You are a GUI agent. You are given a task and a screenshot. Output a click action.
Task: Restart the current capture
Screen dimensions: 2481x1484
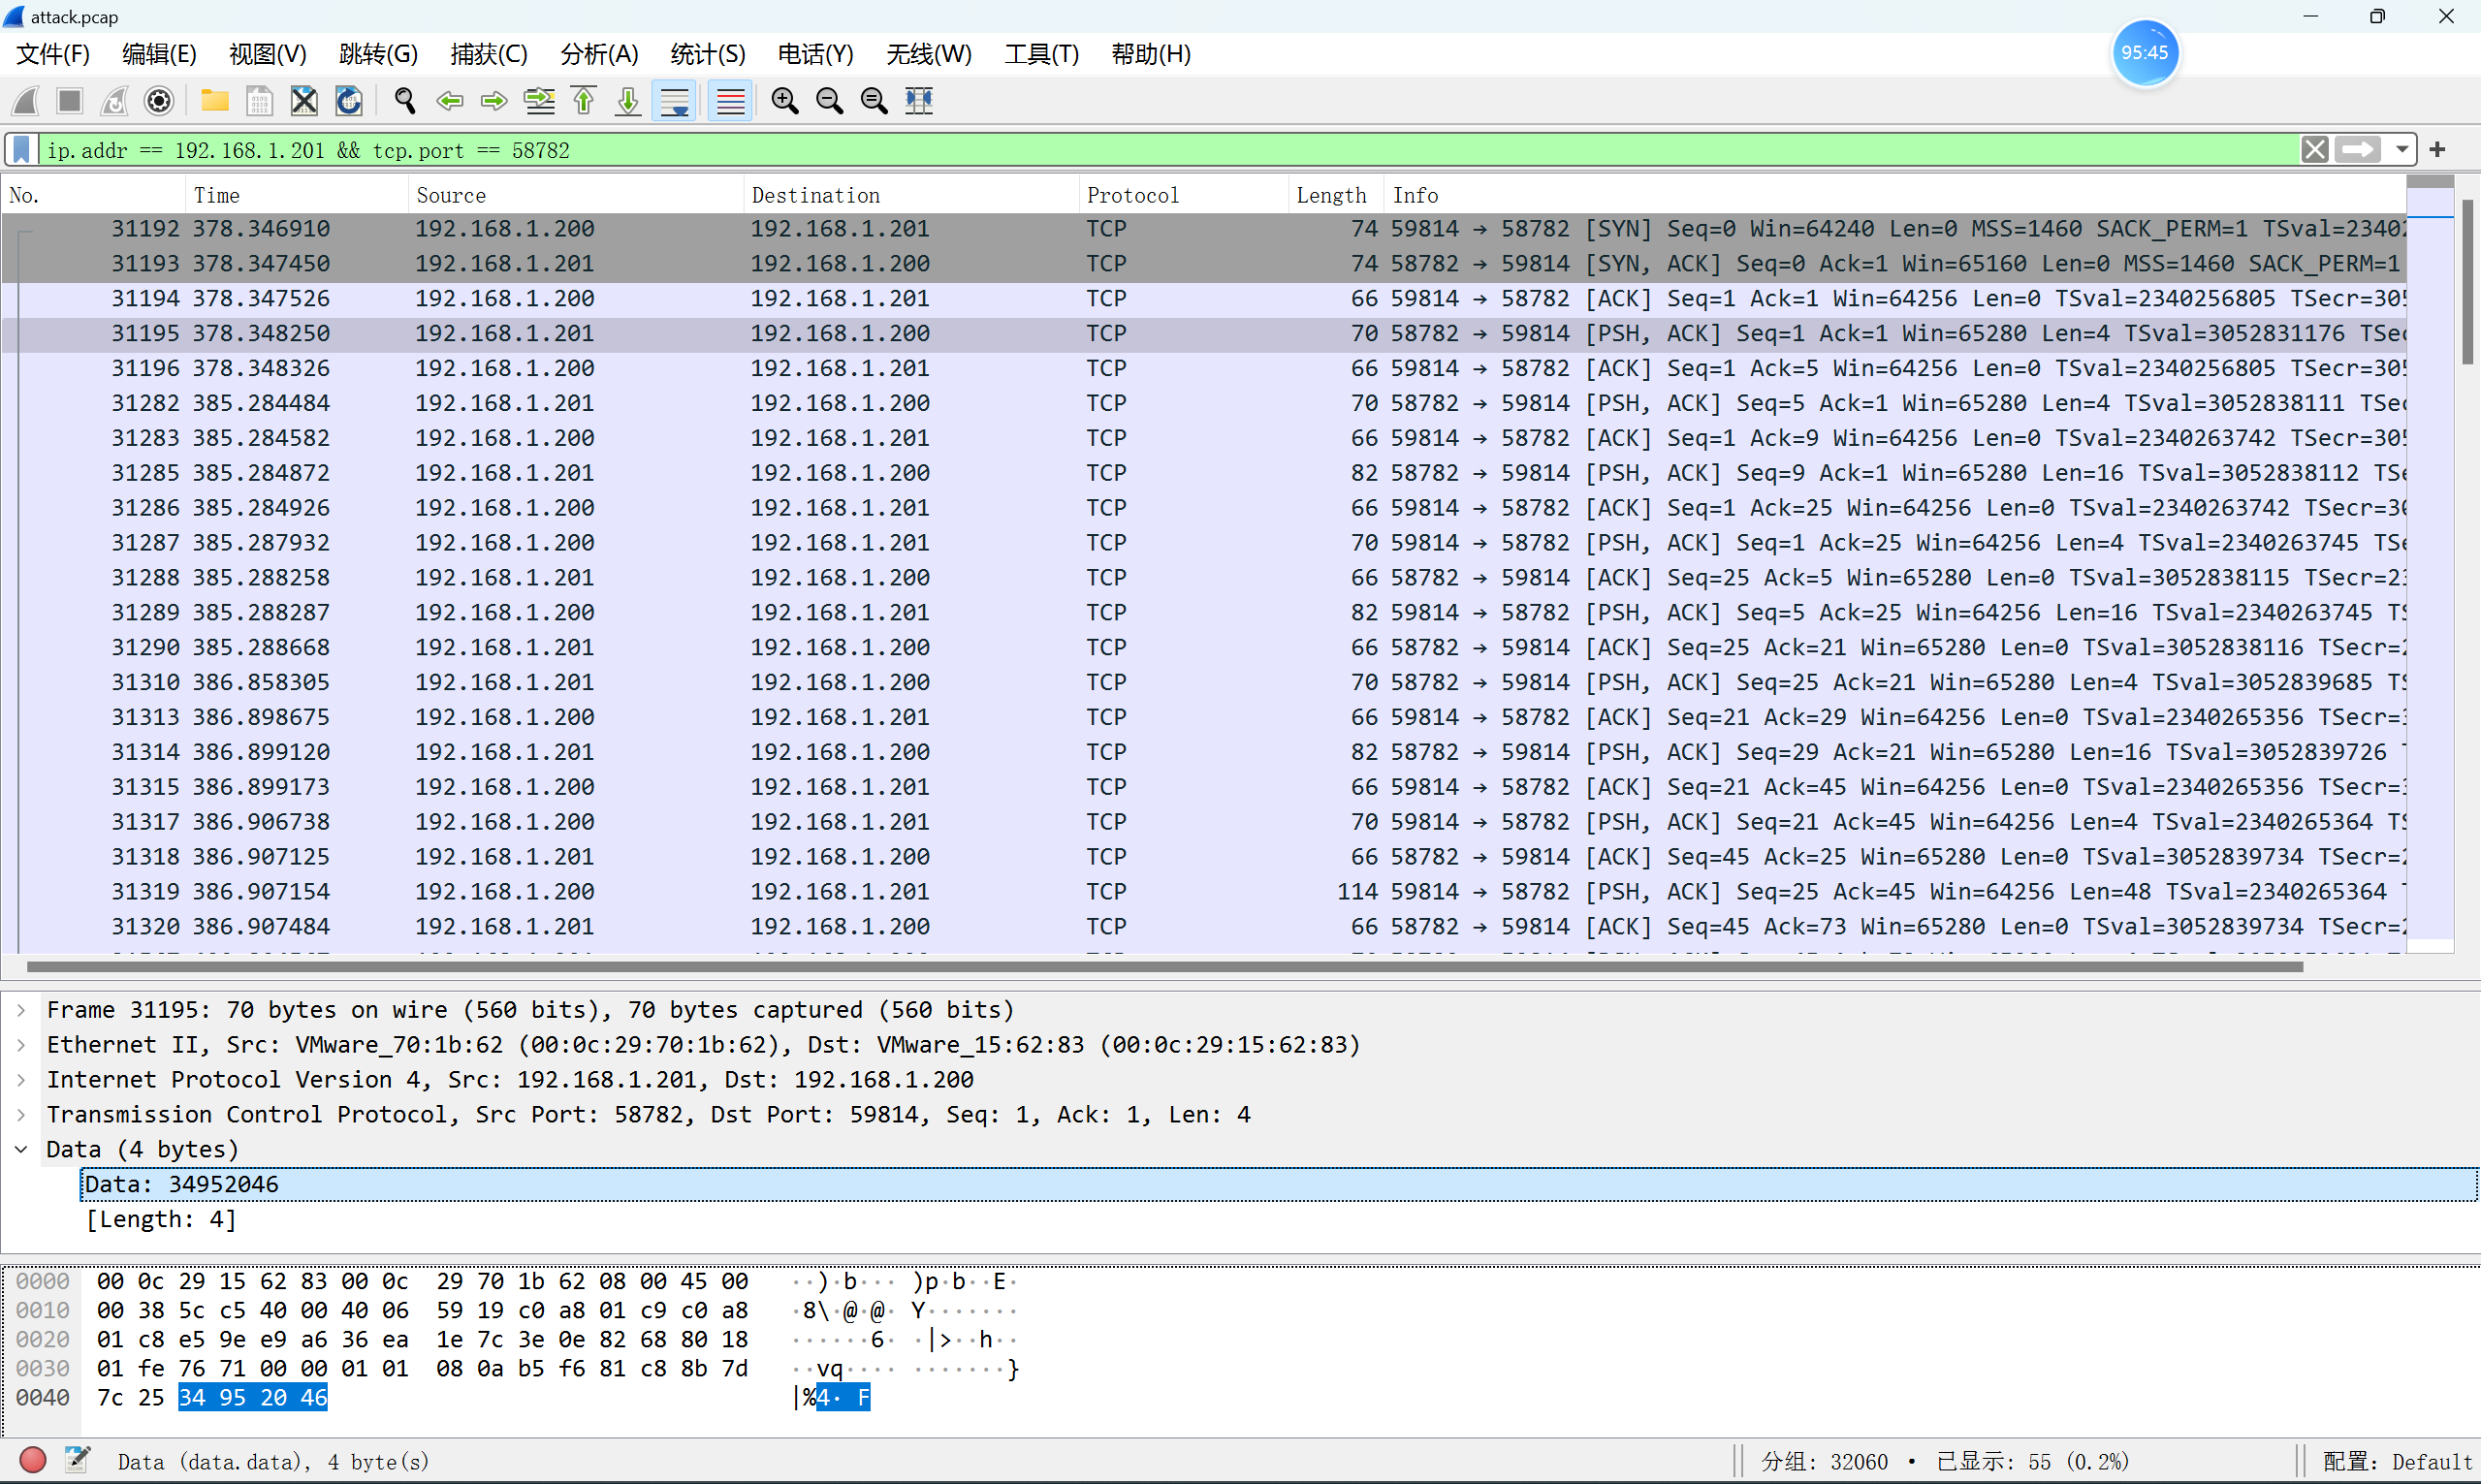[x=115, y=101]
